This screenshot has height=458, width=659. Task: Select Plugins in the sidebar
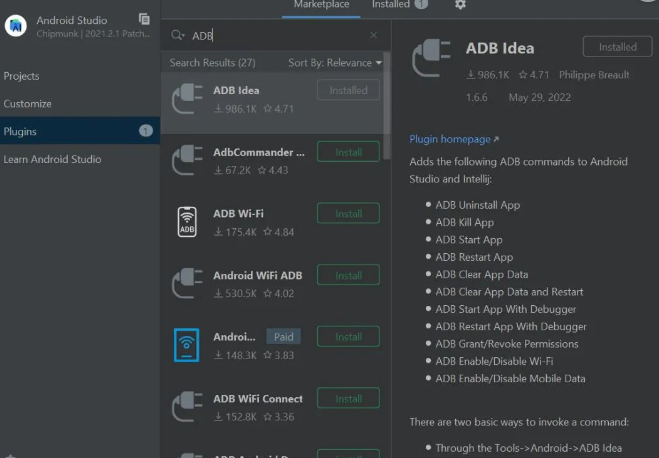click(x=80, y=131)
